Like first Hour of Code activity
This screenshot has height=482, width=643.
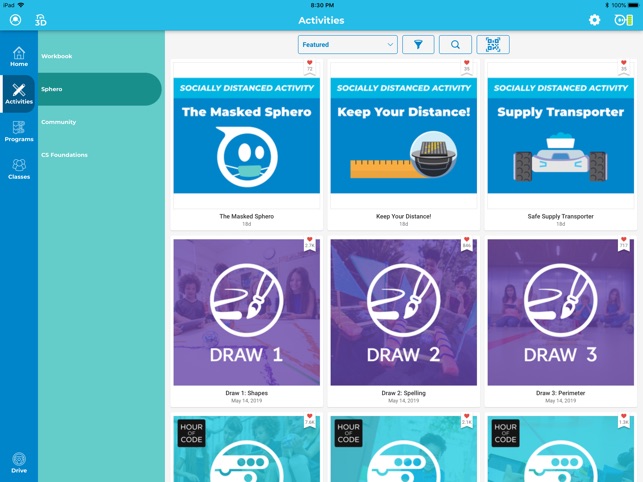(x=310, y=420)
